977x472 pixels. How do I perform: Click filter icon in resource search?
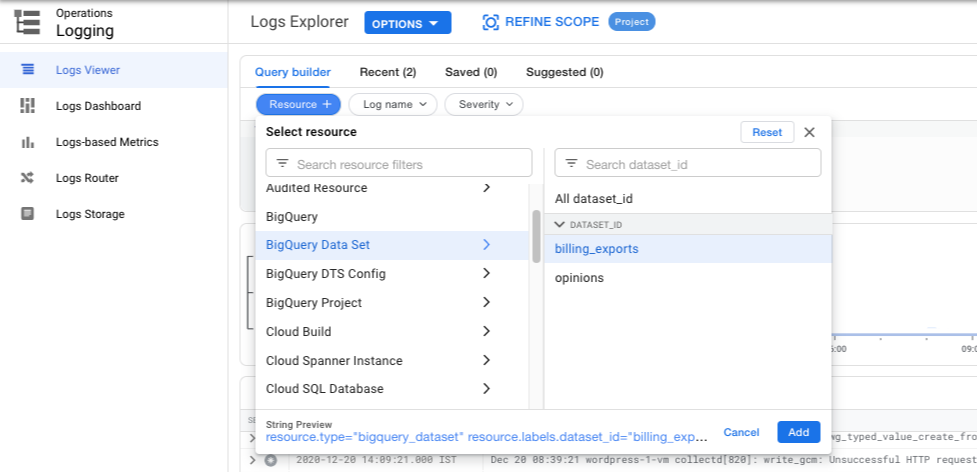pyautogui.click(x=282, y=164)
